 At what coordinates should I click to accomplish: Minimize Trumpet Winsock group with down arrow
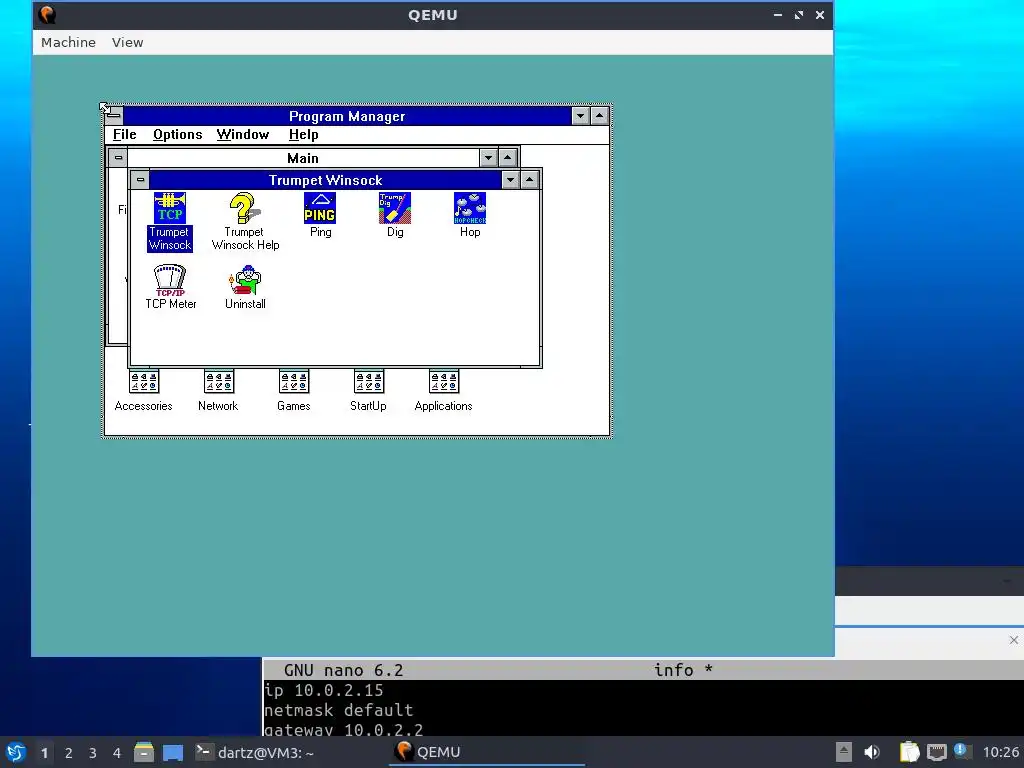[x=511, y=180]
